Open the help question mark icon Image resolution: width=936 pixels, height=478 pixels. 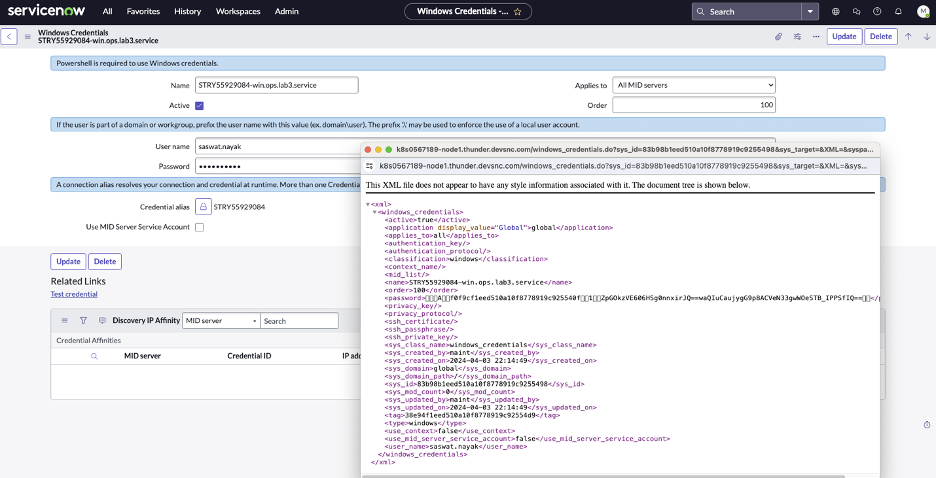877,11
